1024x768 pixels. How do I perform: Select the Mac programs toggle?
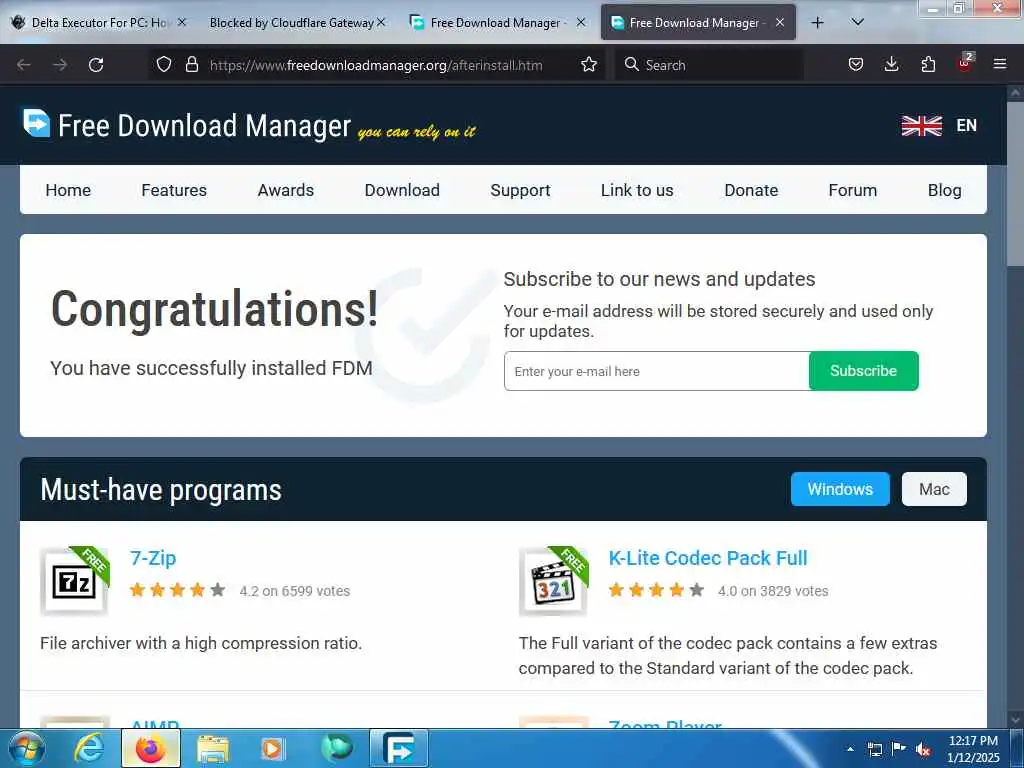[x=934, y=489]
